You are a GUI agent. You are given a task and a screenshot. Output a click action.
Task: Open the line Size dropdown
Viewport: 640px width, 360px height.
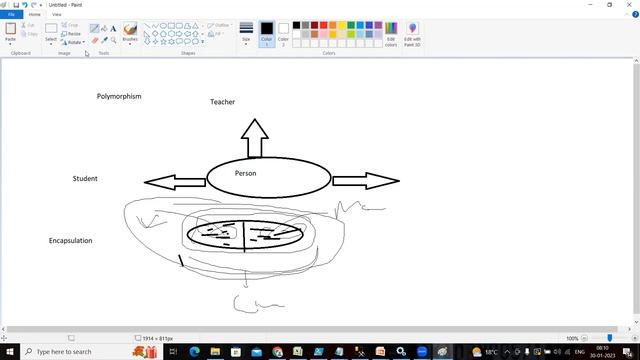[246, 34]
